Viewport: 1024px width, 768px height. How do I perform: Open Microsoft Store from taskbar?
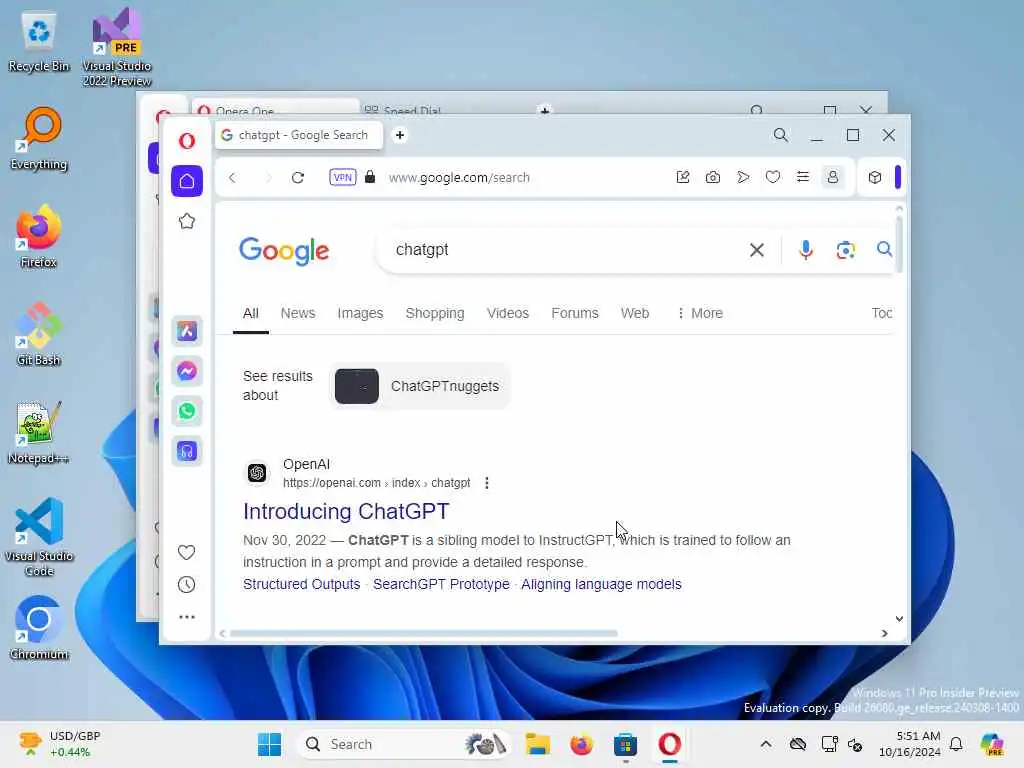coord(625,744)
